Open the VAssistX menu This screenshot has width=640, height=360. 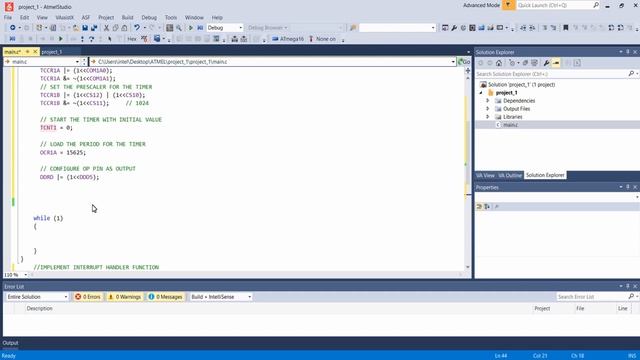click(x=64, y=18)
